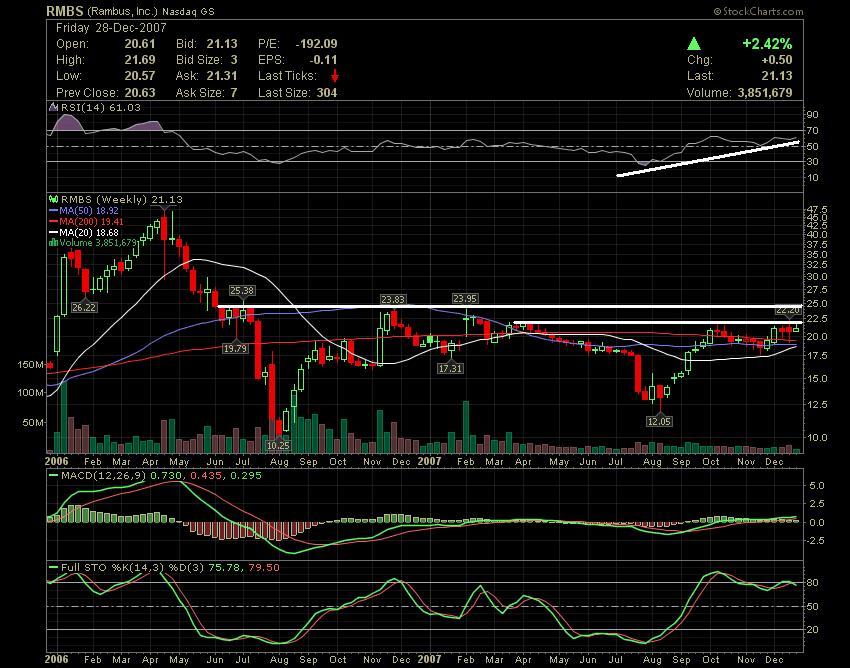
Task: Select the blue MA(50) line legend marker
Action: pyautogui.click(x=54, y=210)
